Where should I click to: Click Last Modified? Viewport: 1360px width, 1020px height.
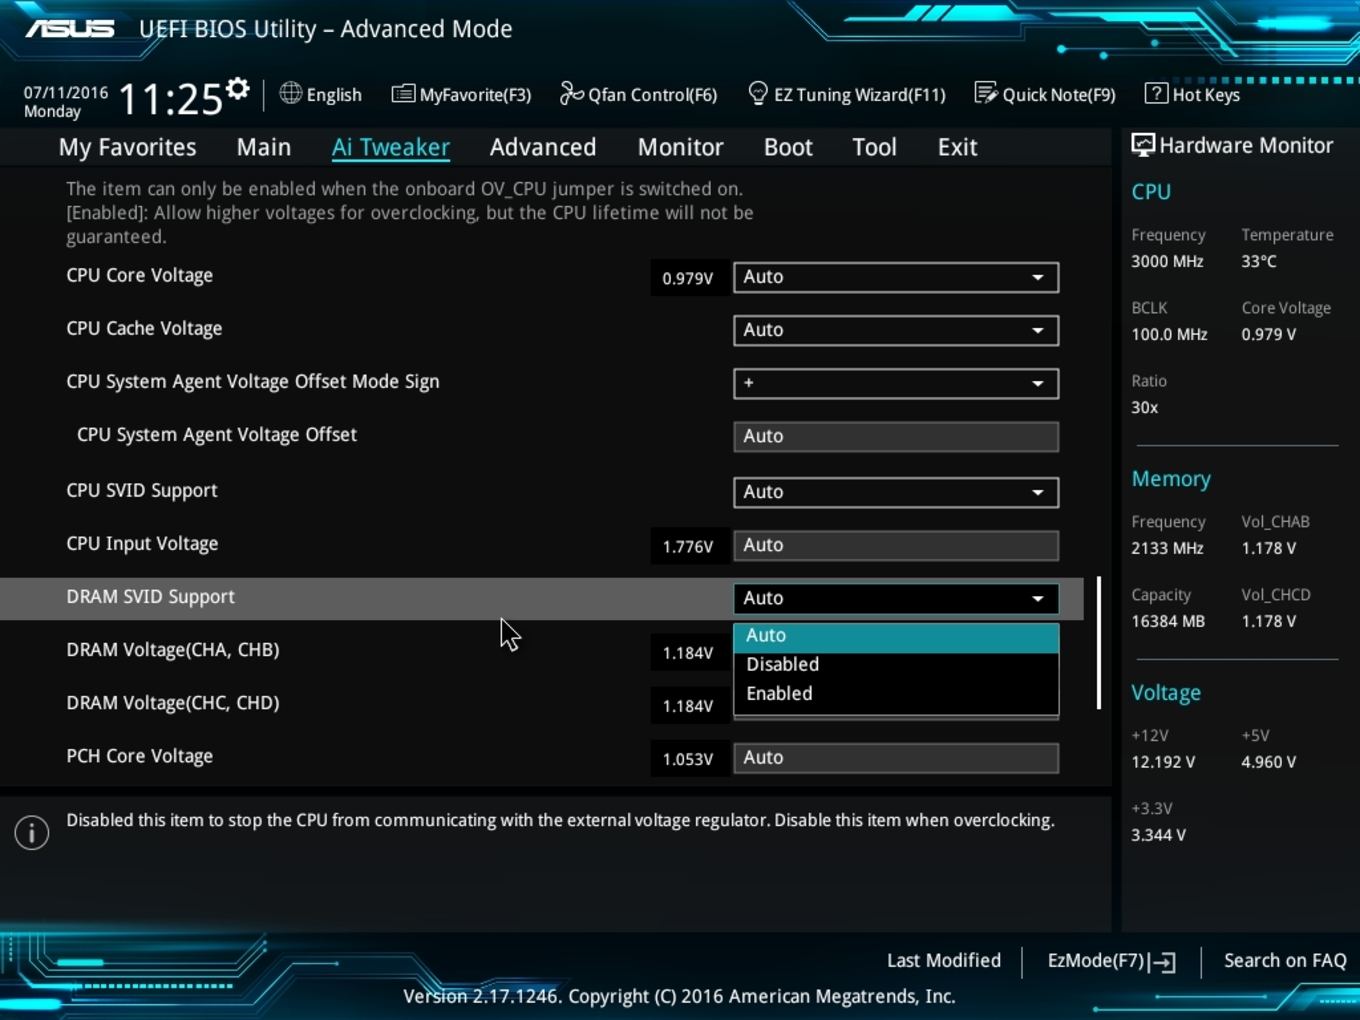[944, 960]
